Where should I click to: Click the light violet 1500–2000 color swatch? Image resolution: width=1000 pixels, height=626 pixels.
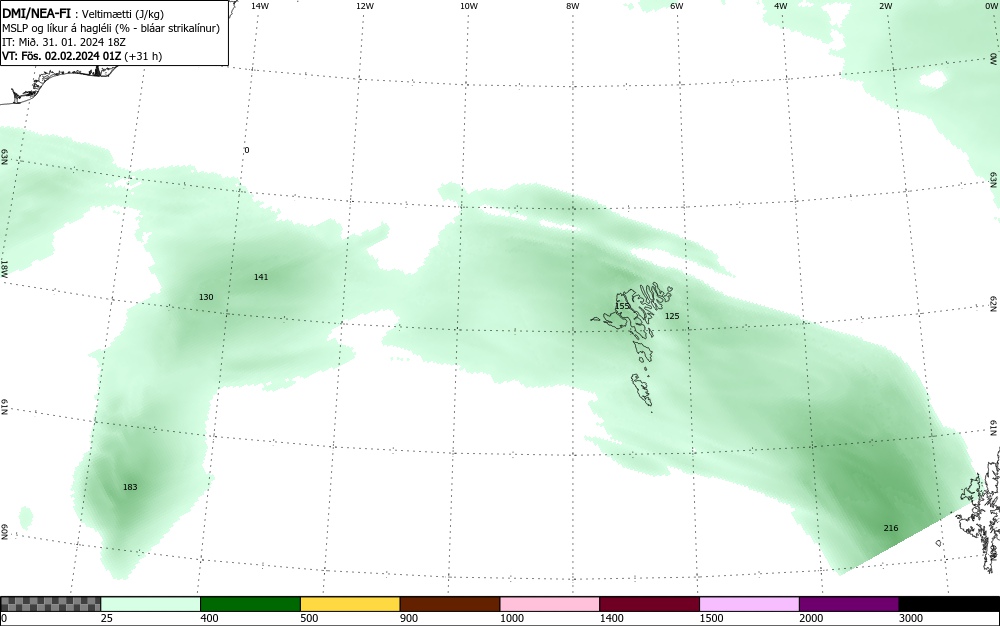click(749, 604)
